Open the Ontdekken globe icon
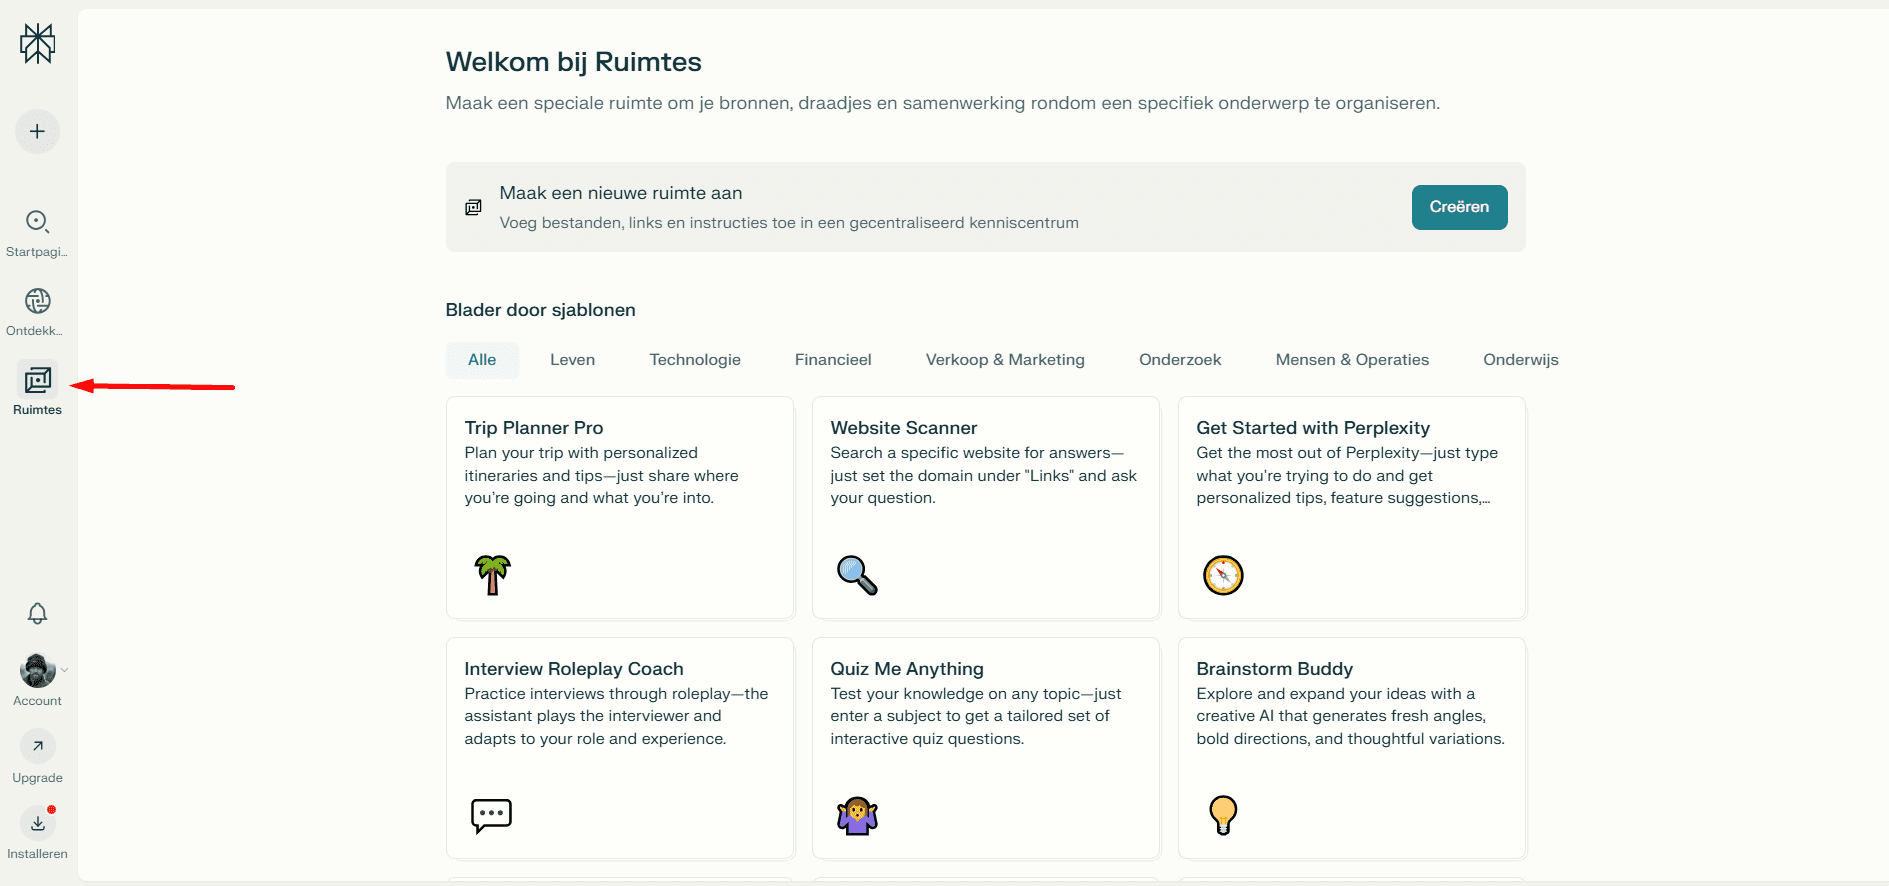The image size is (1889, 886). [x=38, y=301]
